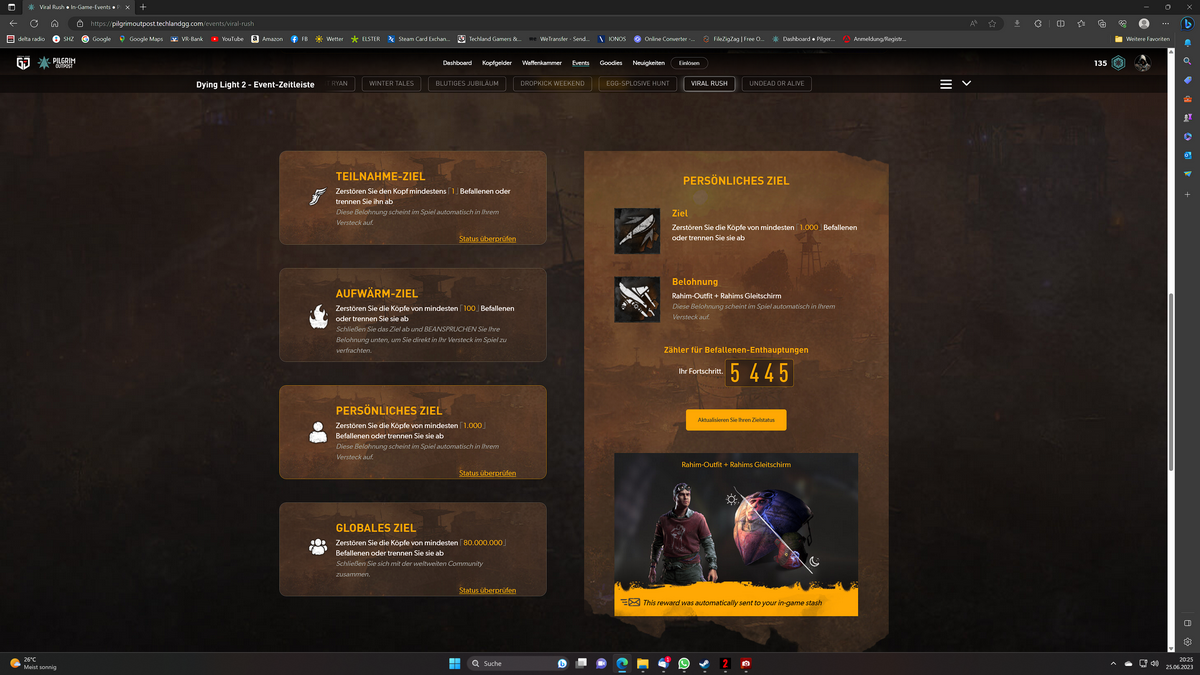Viewport: 1200px width, 675px height.
Task: Reload the page with refresh icon
Action: tap(33, 23)
